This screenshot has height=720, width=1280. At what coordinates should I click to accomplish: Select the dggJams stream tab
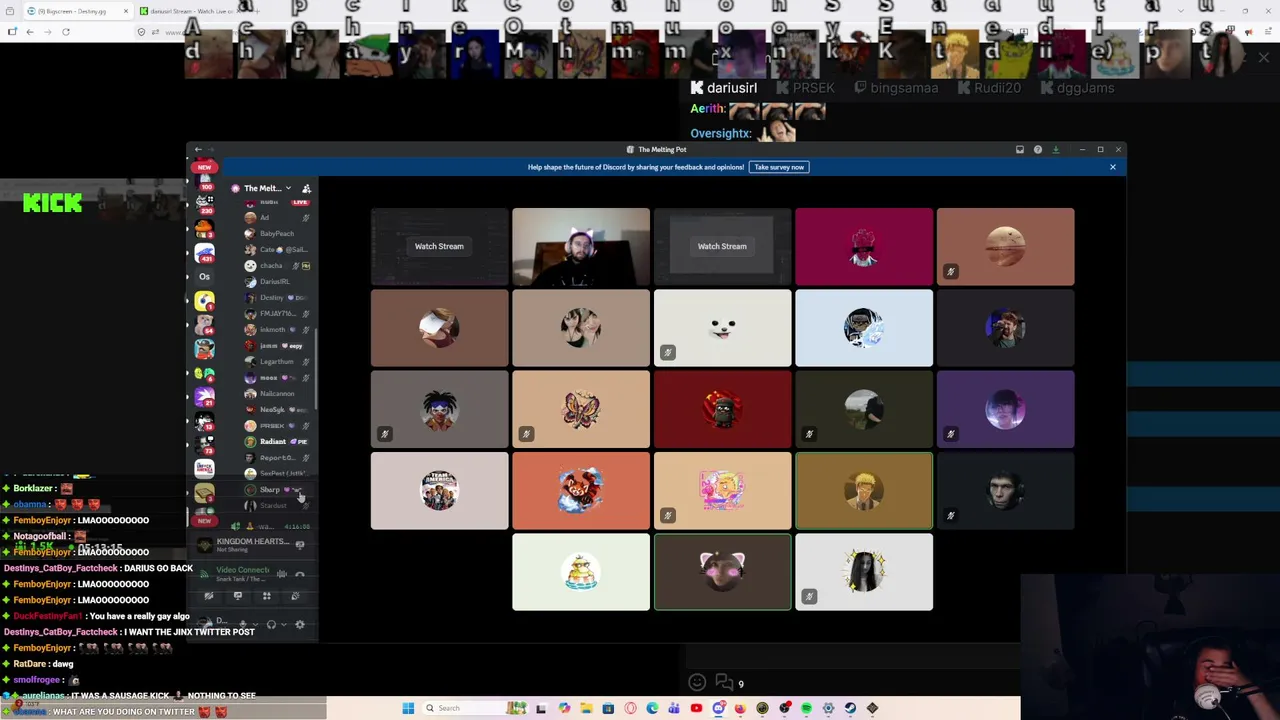(1077, 88)
